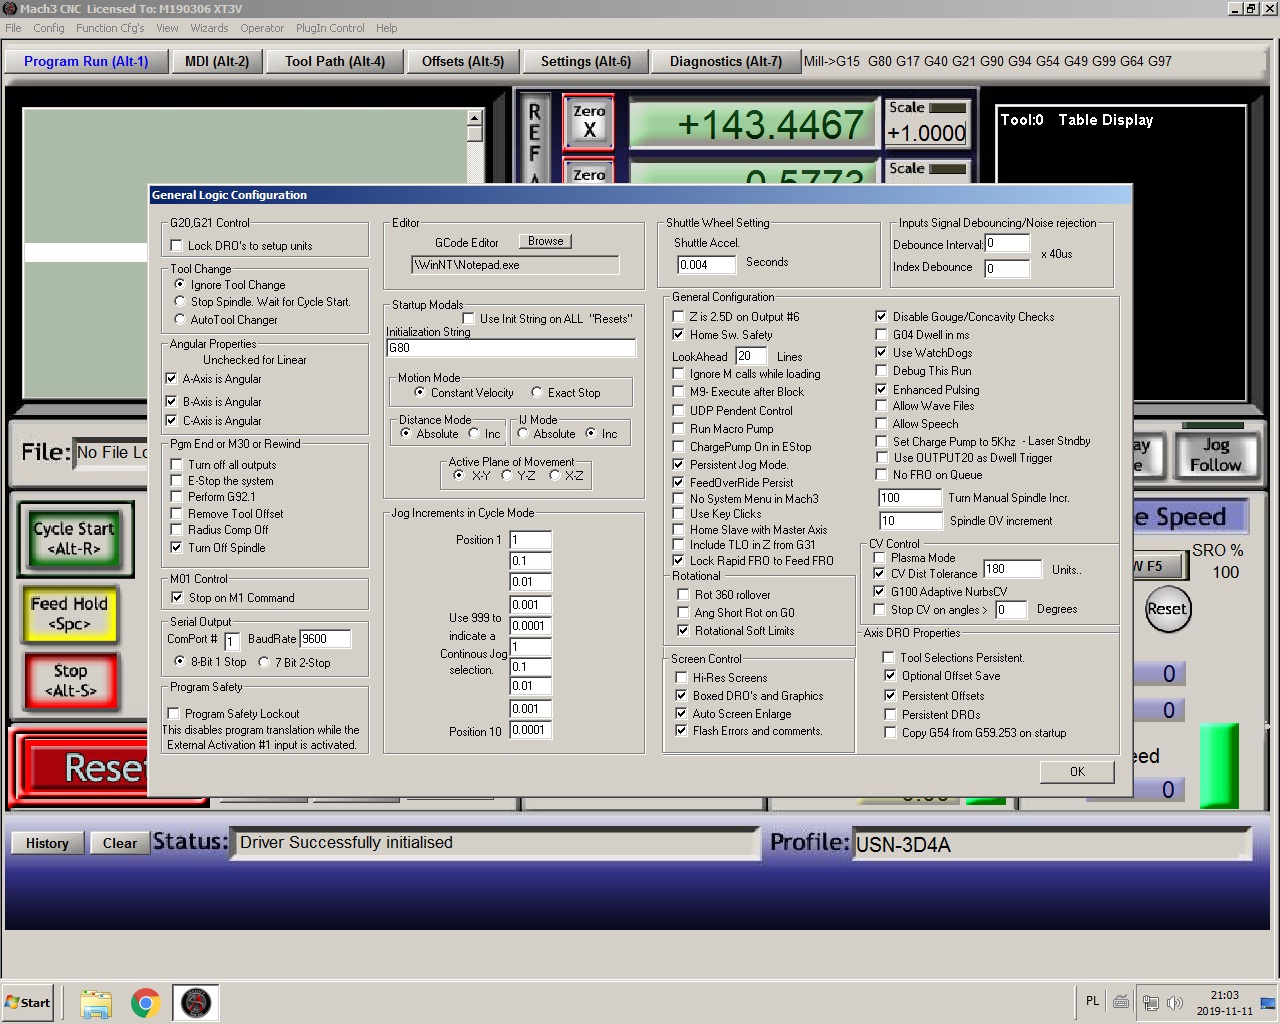Select Ignore Tool Change option
The image size is (1280, 1024).
click(x=180, y=284)
